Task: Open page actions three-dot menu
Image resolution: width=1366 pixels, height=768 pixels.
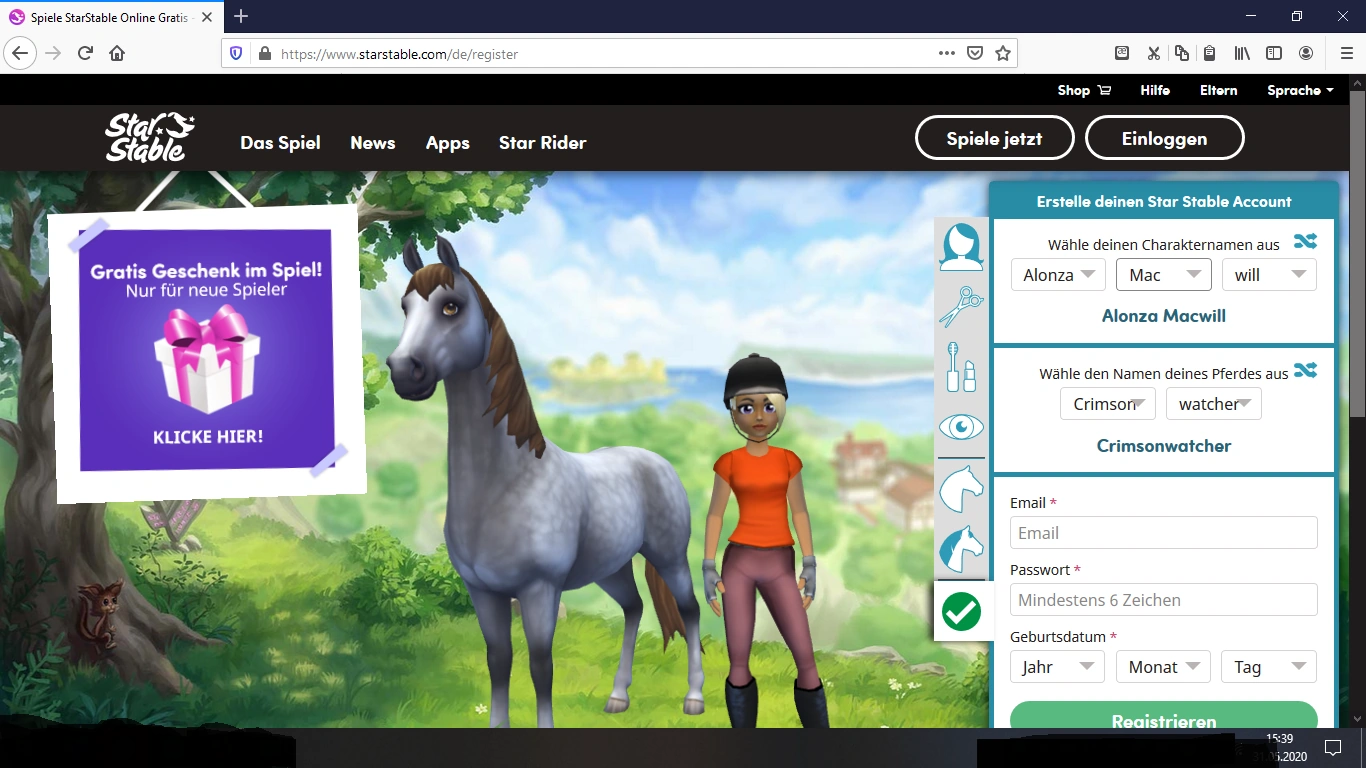Action: [x=946, y=53]
